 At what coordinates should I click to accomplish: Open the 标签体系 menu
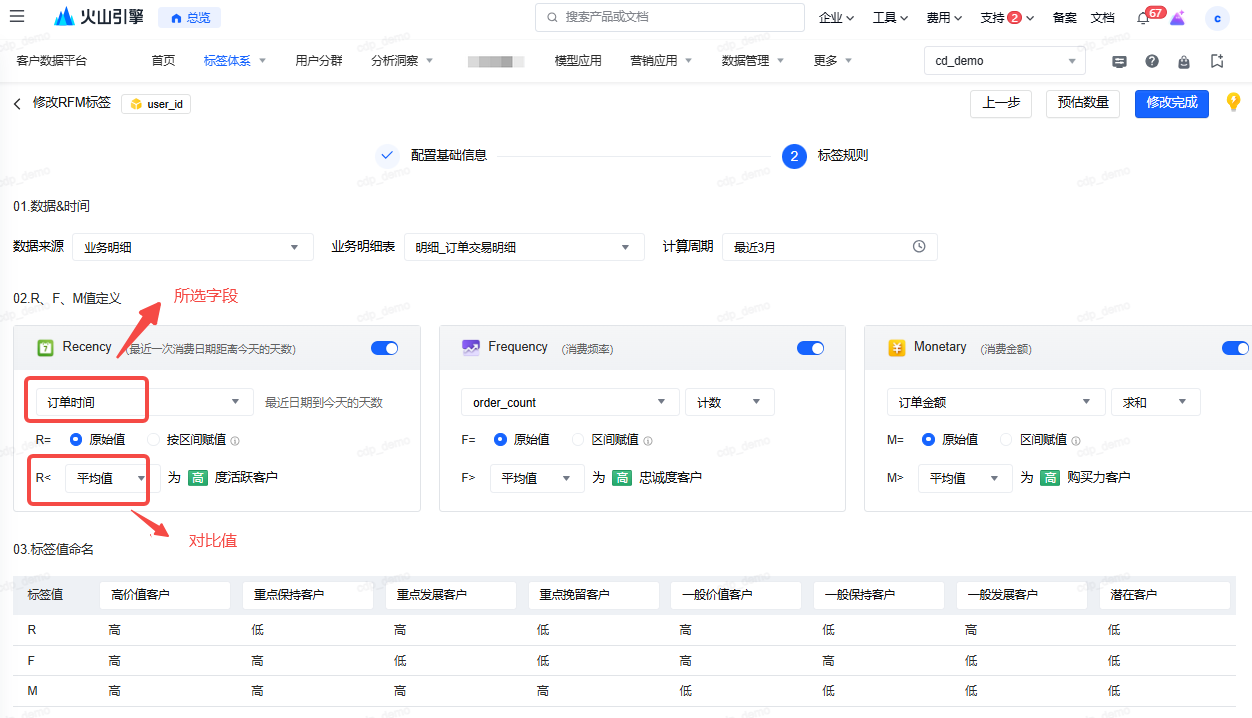click(234, 61)
